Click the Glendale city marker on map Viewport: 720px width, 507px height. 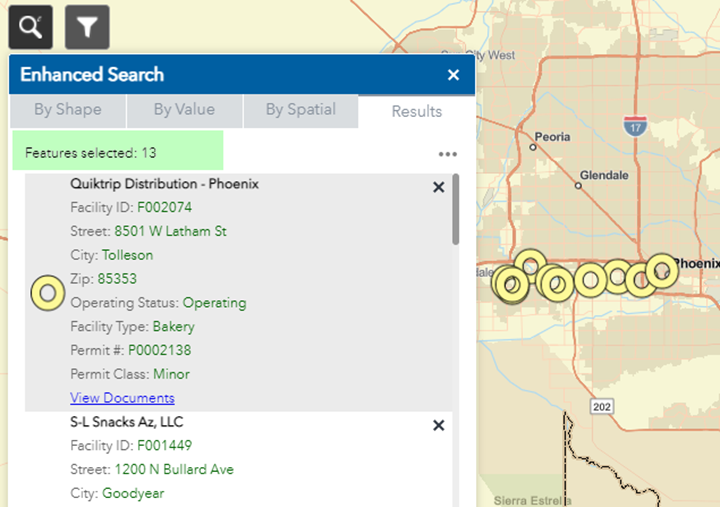[x=578, y=186]
